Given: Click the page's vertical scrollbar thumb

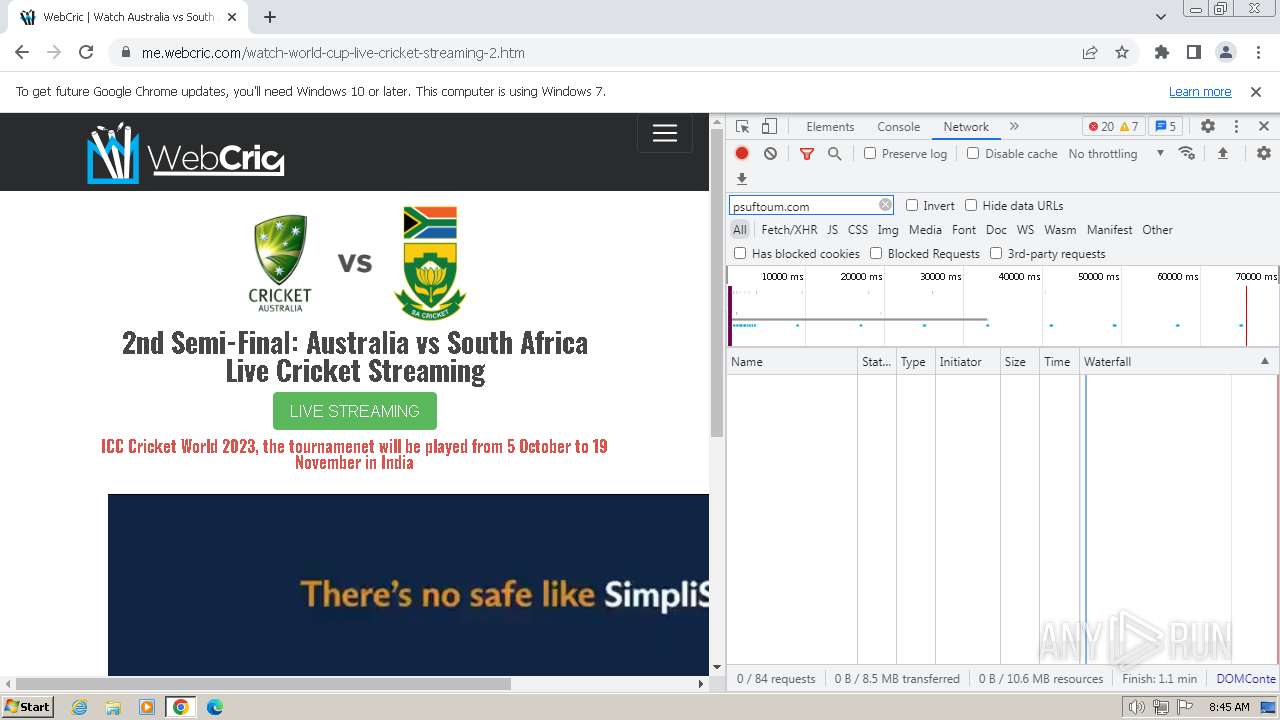Looking at the screenshot, I should (x=716, y=283).
